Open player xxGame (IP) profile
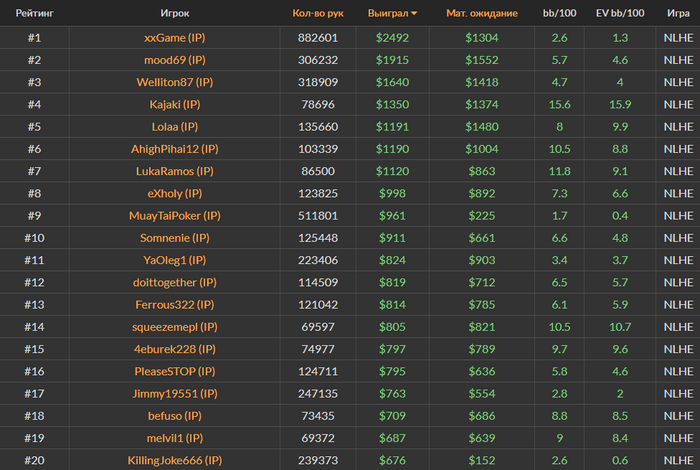This screenshot has width=700, height=470. point(174,37)
